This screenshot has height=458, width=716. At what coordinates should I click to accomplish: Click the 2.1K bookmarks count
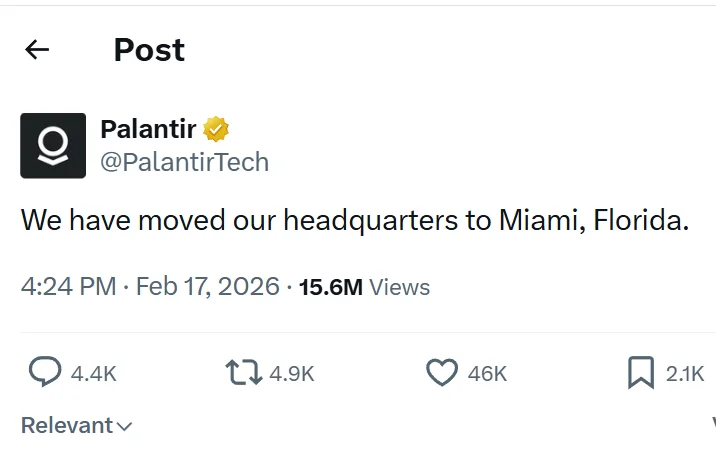(x=685, y=374)
